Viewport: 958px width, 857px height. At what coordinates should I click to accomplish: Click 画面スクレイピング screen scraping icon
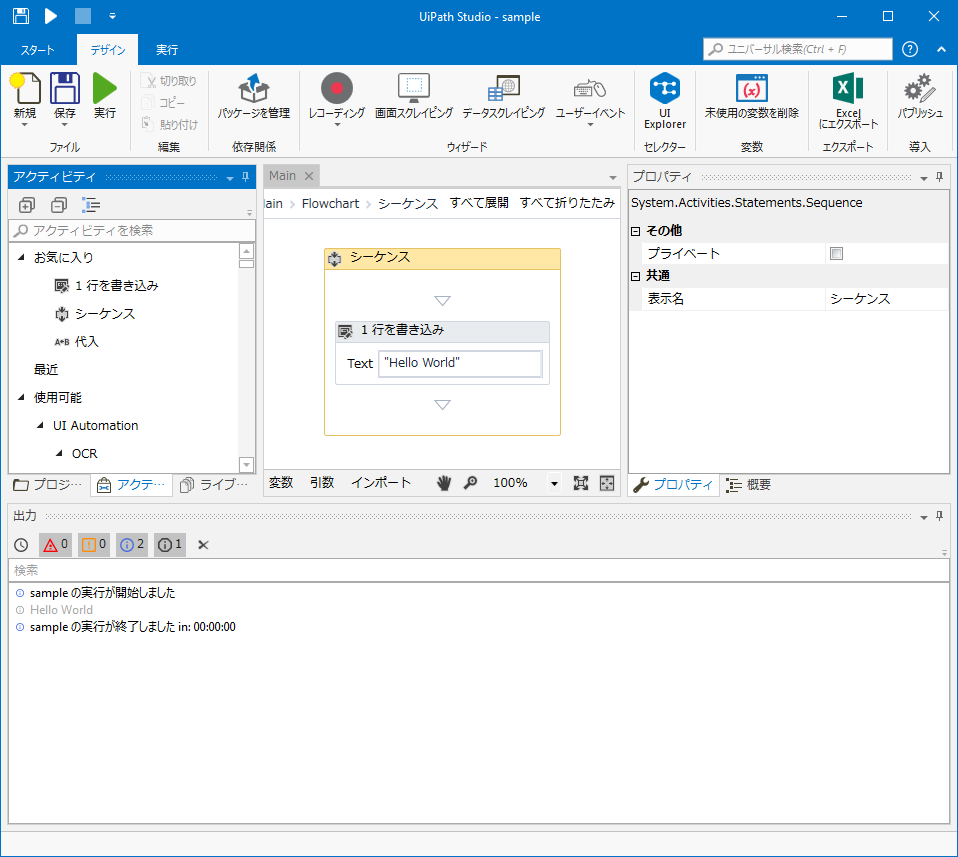point(414,89)
